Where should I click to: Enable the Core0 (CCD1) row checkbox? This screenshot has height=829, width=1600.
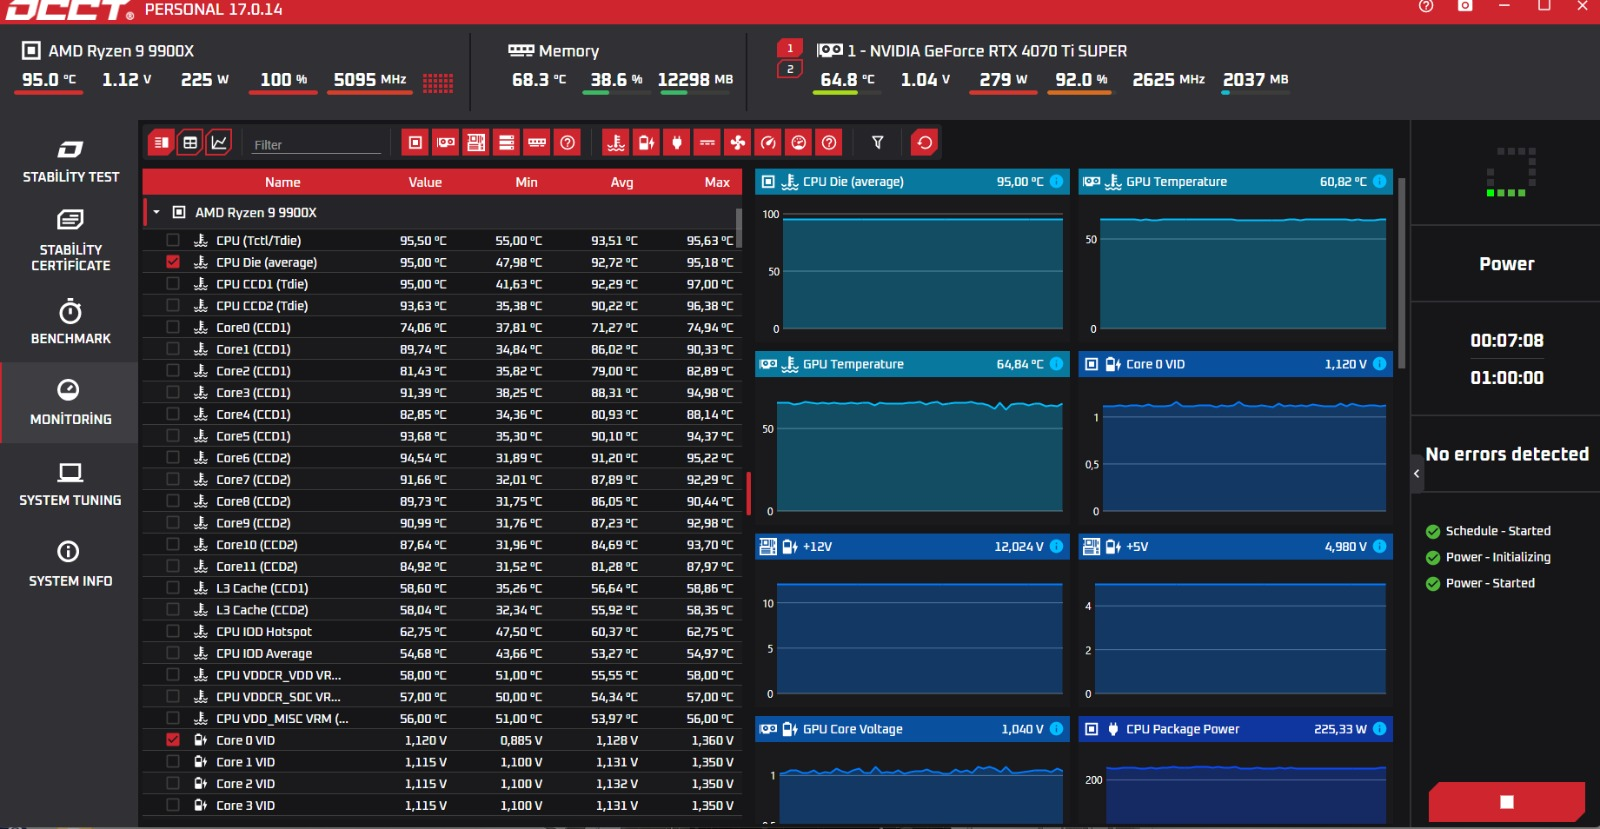point(173,327)
